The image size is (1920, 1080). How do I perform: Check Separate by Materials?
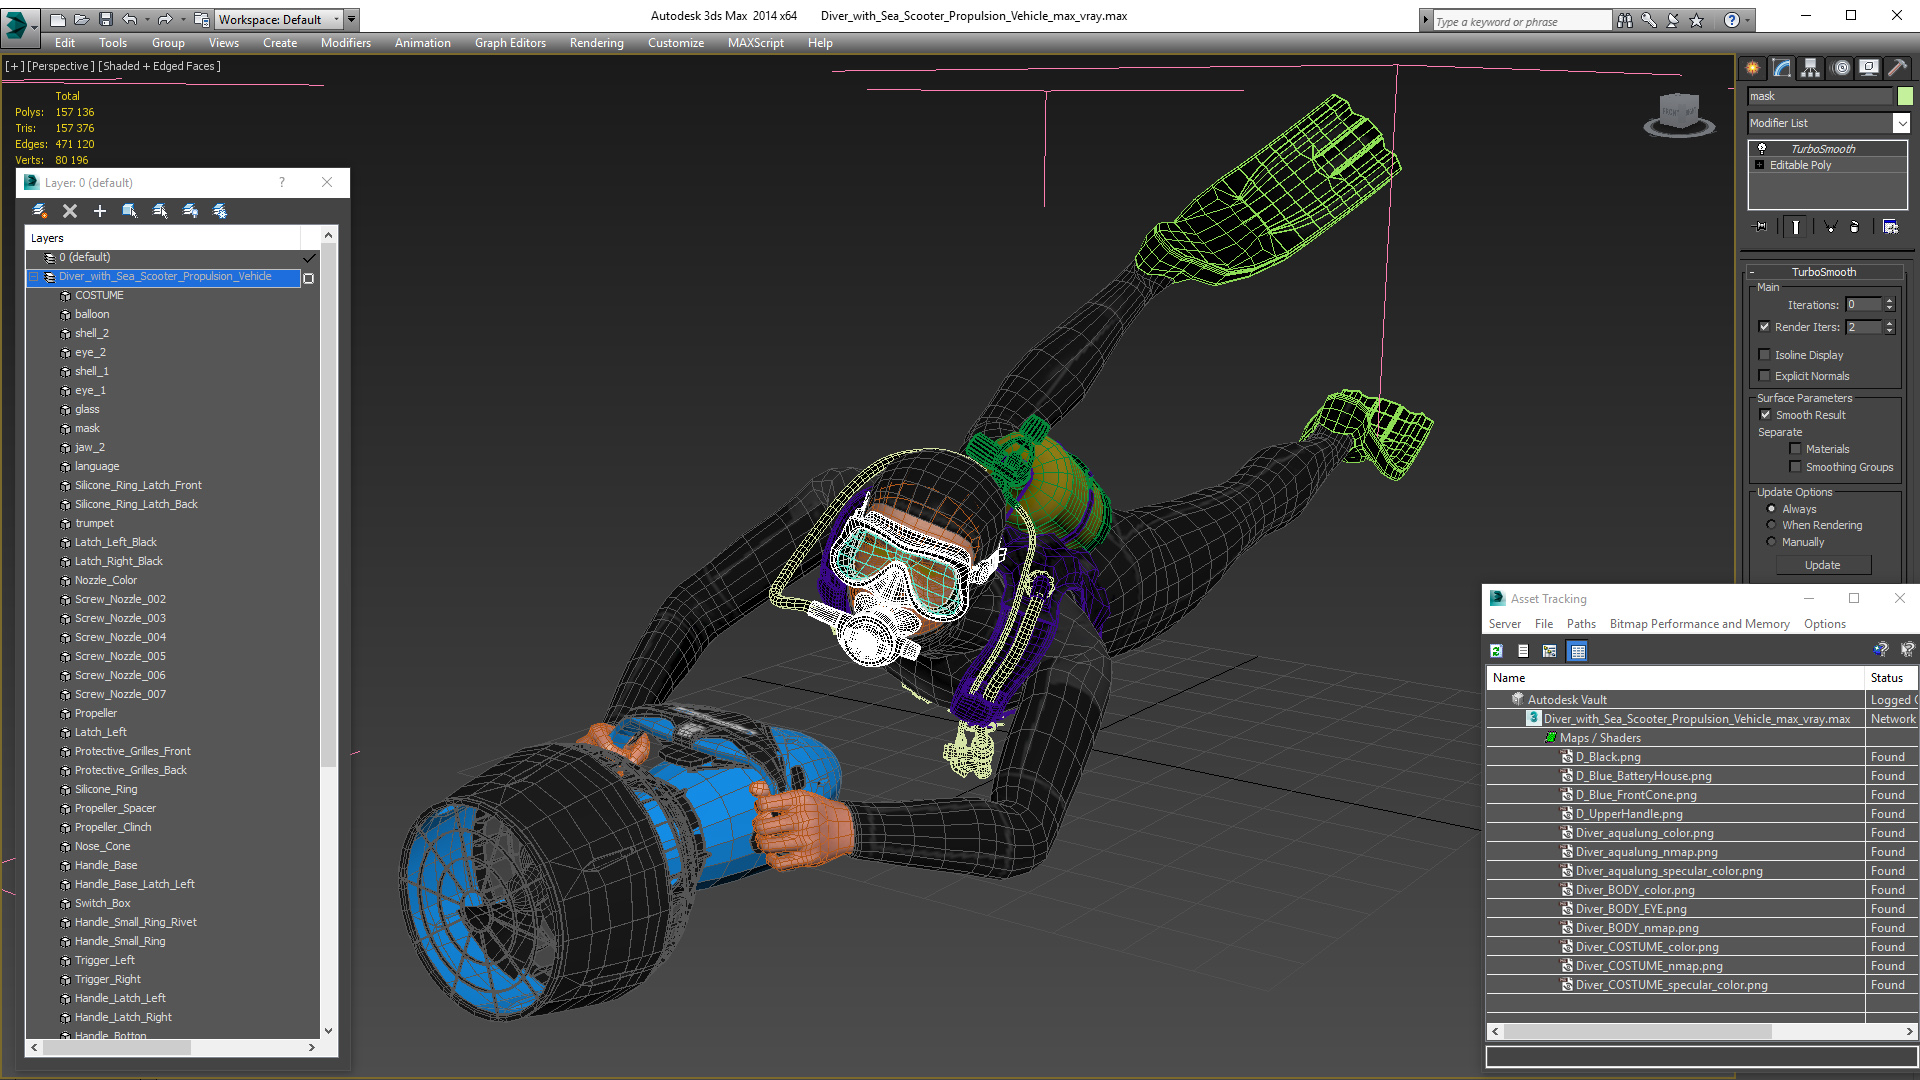click(x=1796, y=449)
